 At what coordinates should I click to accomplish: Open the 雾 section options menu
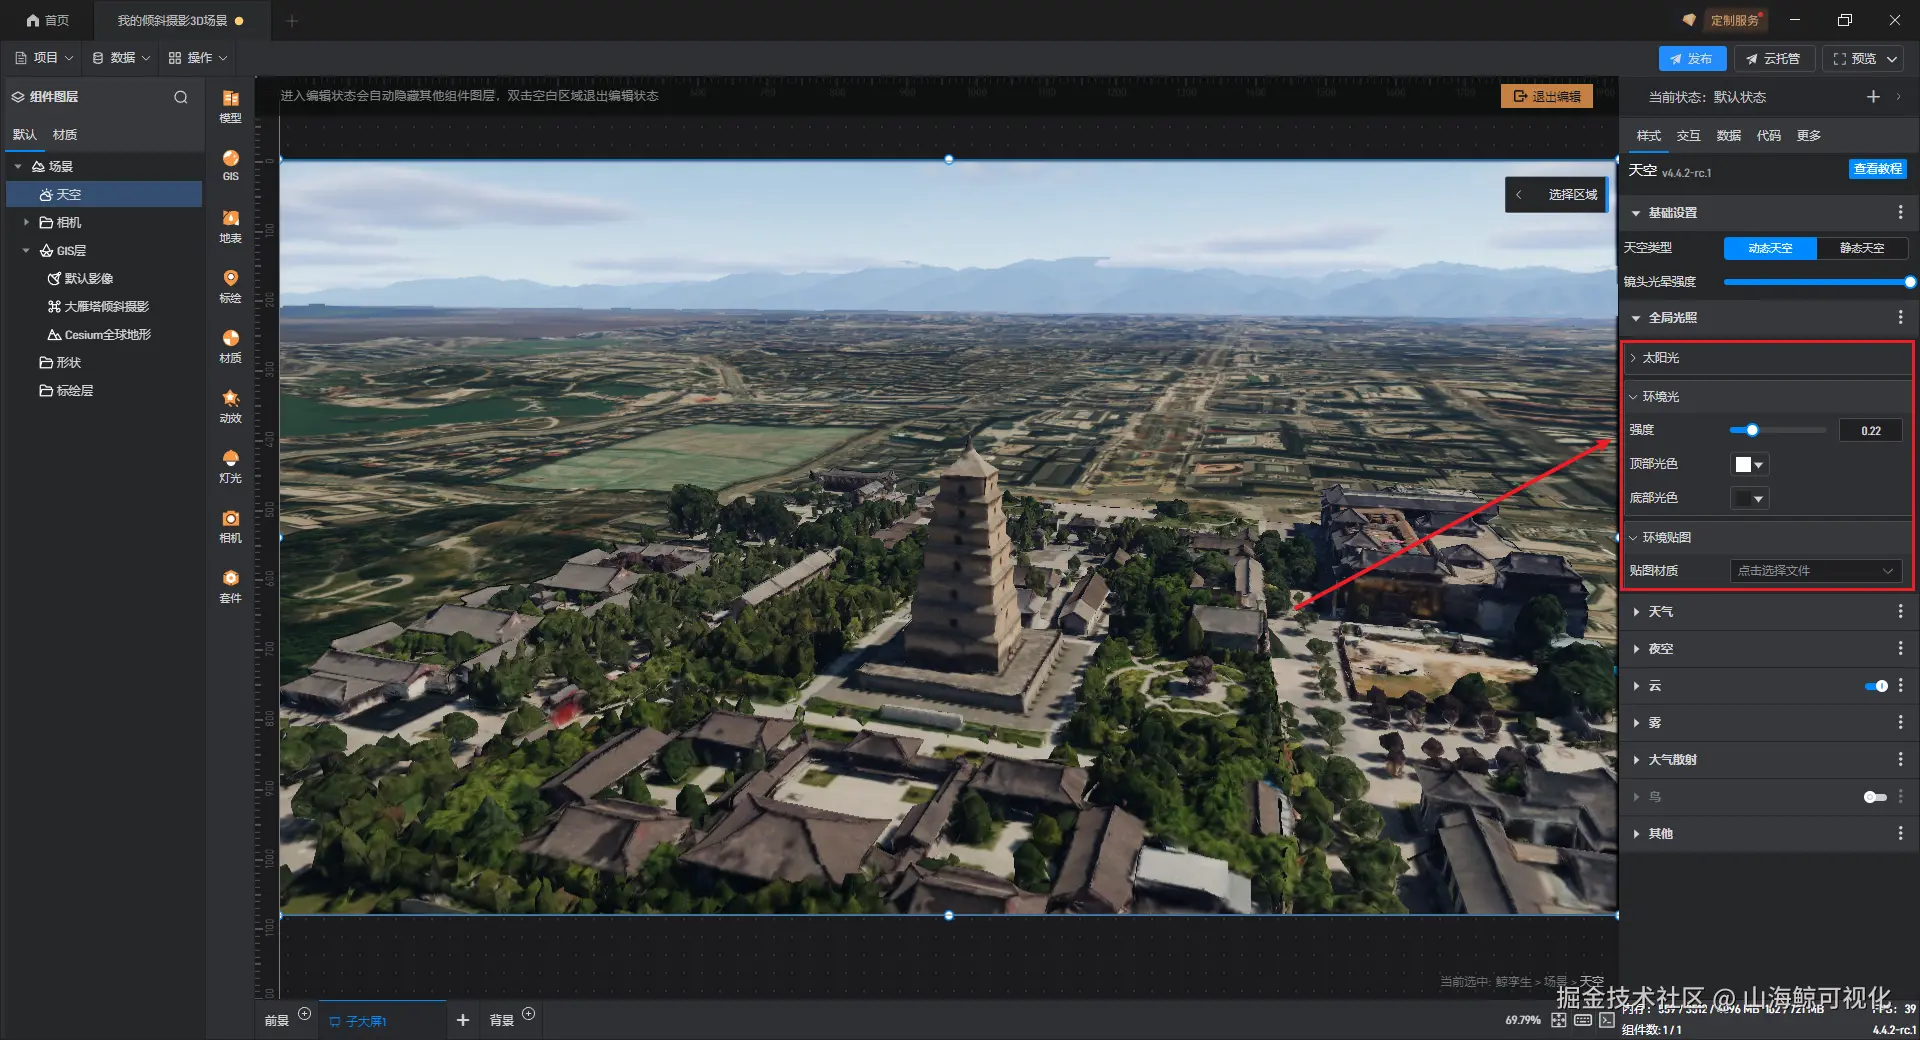pos(1900,722)
